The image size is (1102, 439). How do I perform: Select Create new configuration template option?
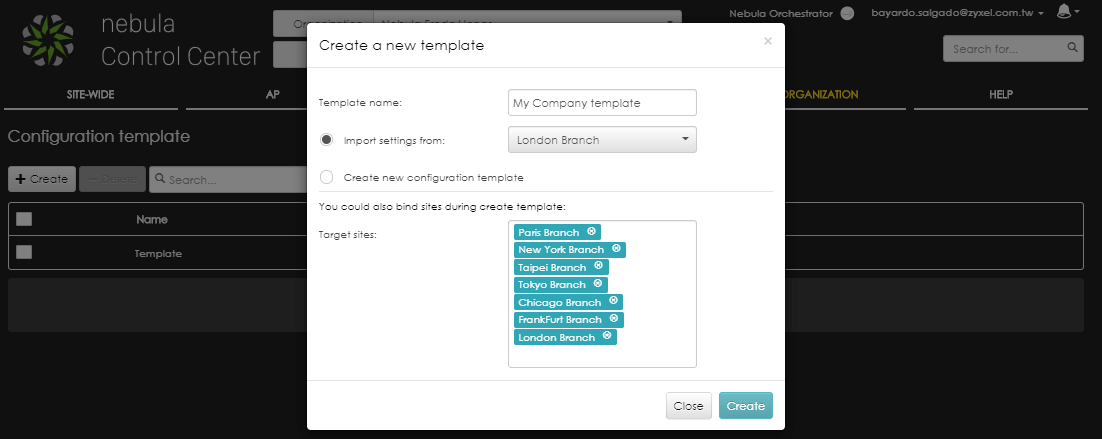coord(326,177)
